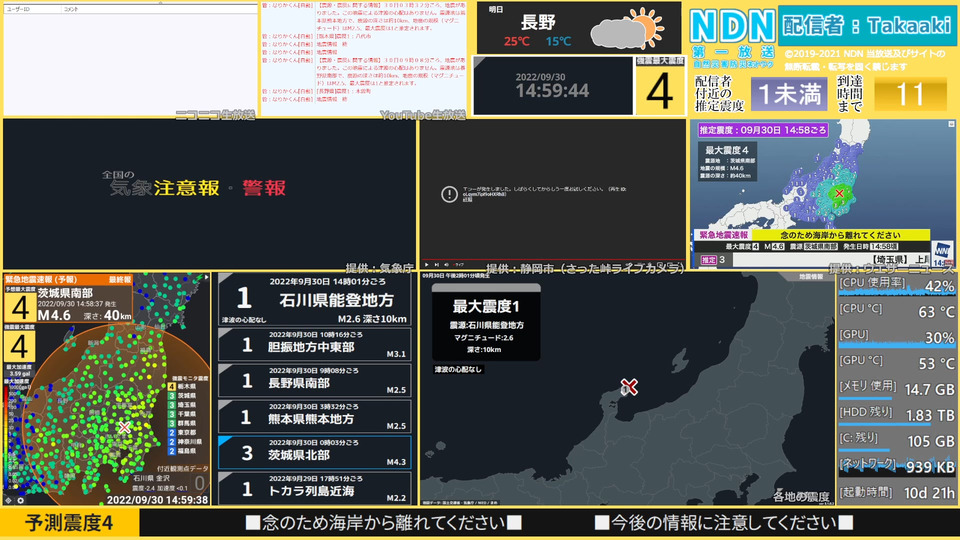Click the ネットワーク 939 KB stat
Screen dimensions: 960x540
tap(896, 466)
